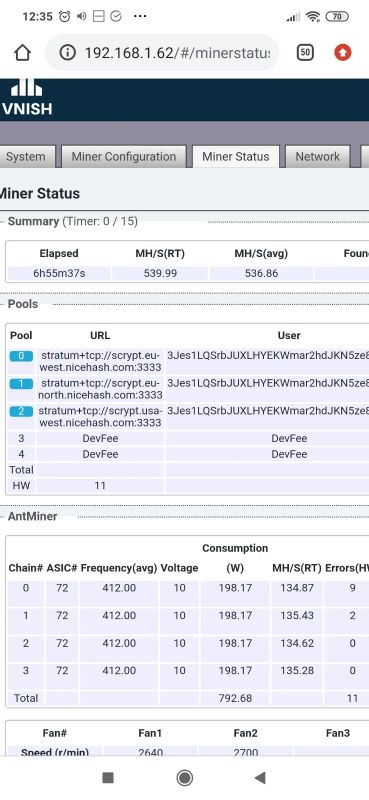The height and width of the screenshot is (800, 369).
Task: Tap chain 3 hashrate 135.28
Action: [297, 670]
